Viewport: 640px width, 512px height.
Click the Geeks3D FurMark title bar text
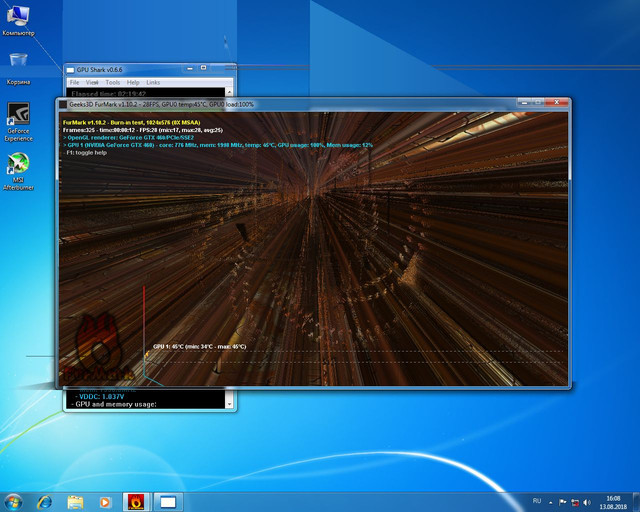click(162, 105)
